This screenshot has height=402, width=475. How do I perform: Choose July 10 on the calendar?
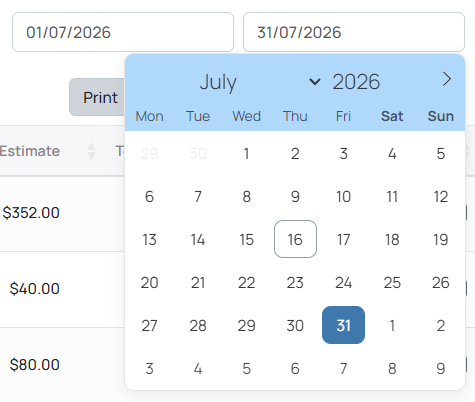pyautogui.click(x=343, y=197)
